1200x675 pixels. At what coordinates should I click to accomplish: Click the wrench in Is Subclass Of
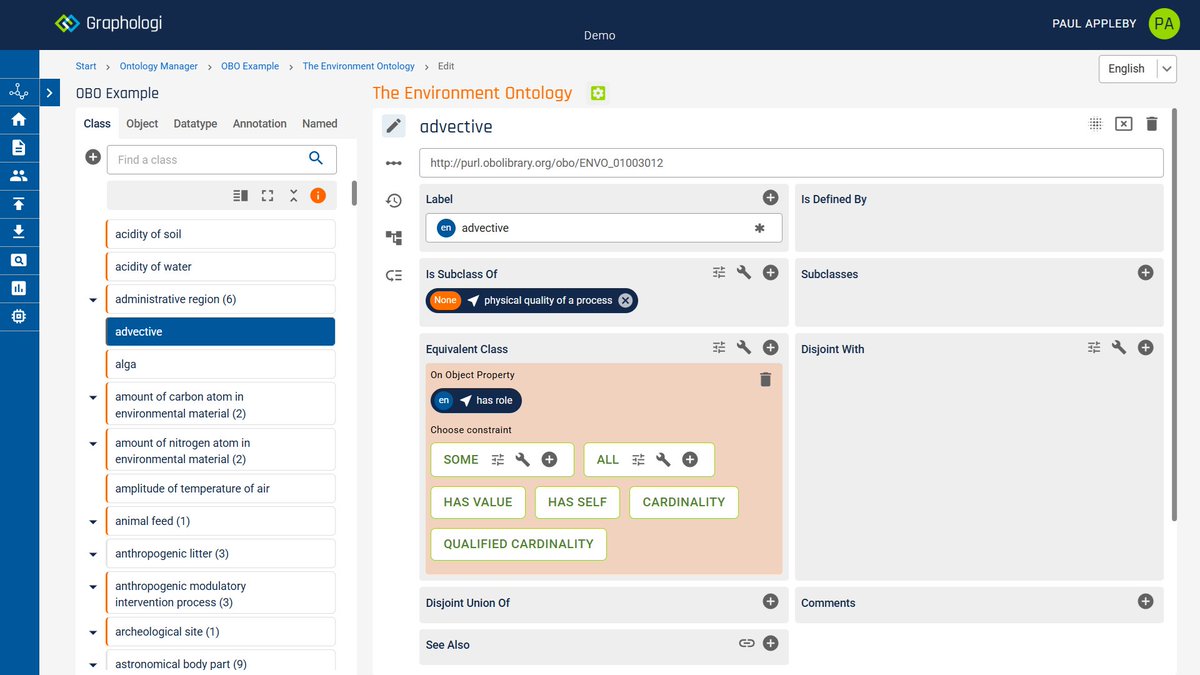coord(744,272)
